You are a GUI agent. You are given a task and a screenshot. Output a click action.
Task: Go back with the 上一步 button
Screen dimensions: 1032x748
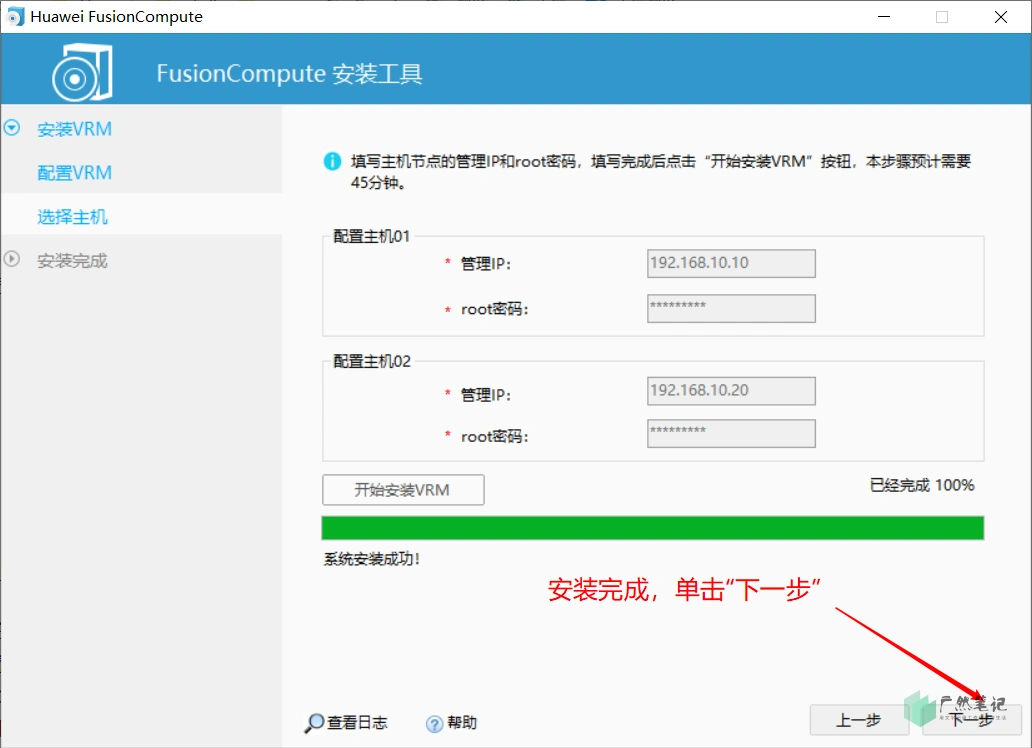859,720
